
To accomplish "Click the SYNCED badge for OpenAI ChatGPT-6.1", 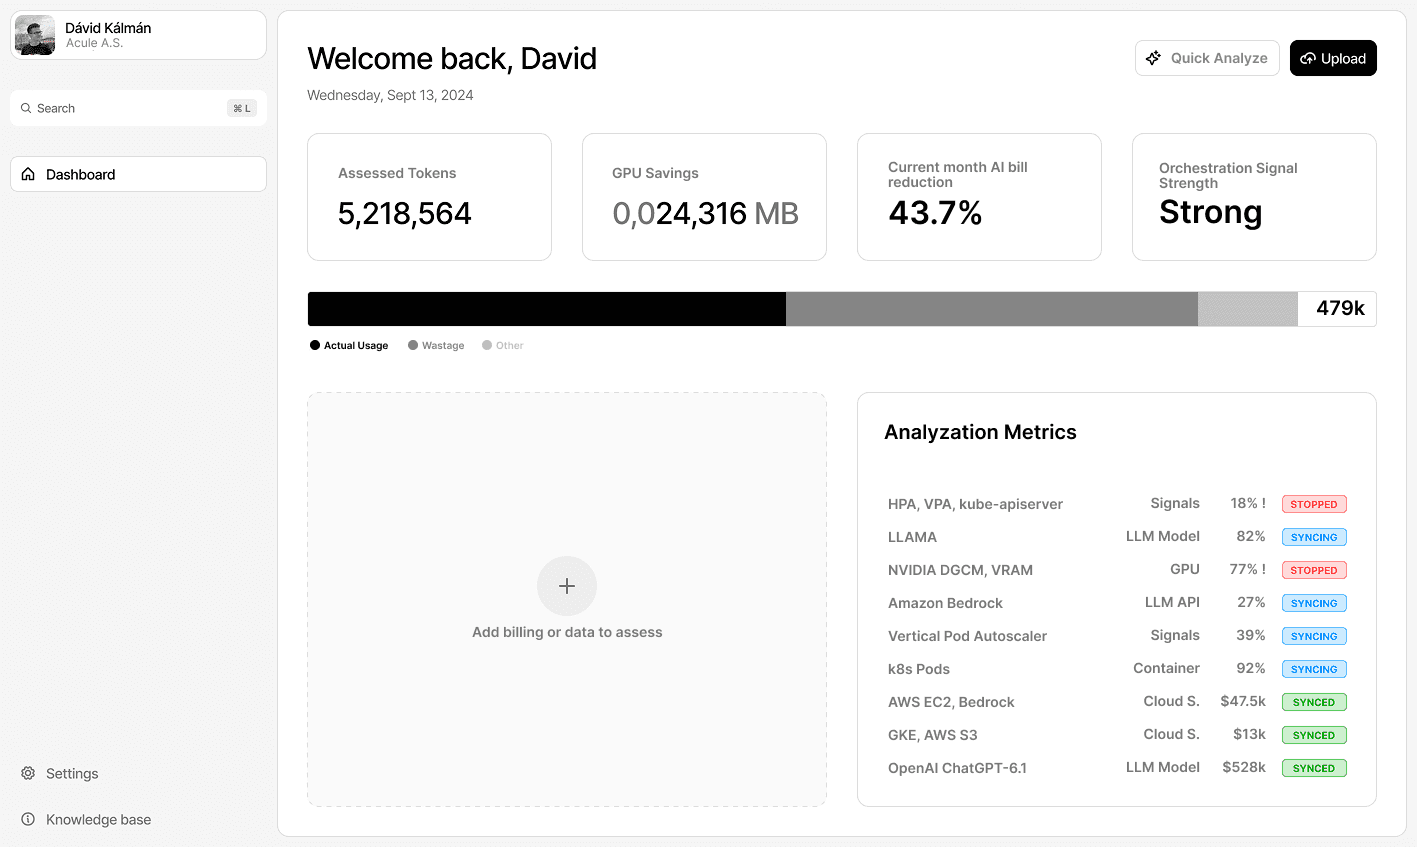I will [x=1314, y=767].
